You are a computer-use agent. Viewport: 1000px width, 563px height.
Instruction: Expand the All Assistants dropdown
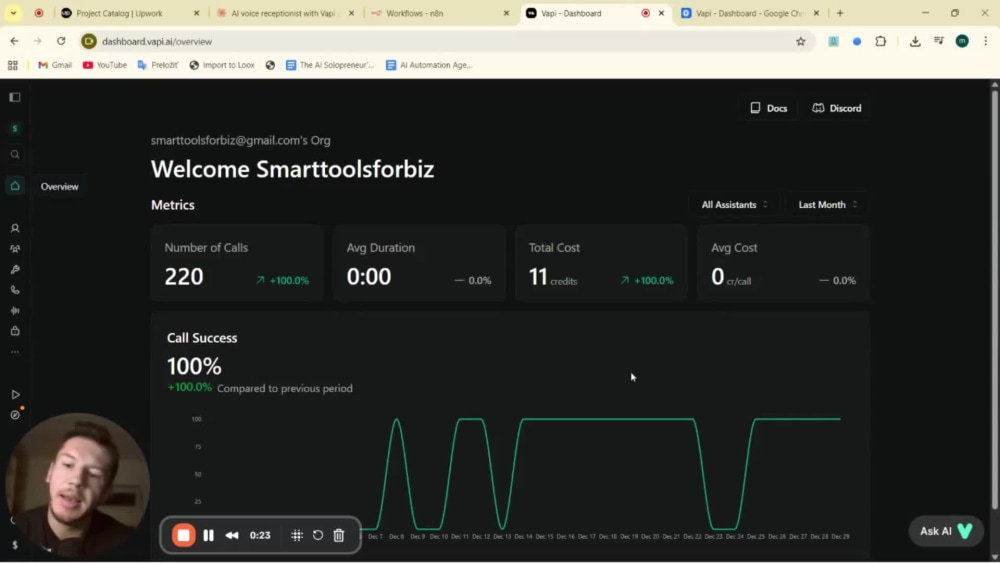pyautogui.click(x=735, y=205)
